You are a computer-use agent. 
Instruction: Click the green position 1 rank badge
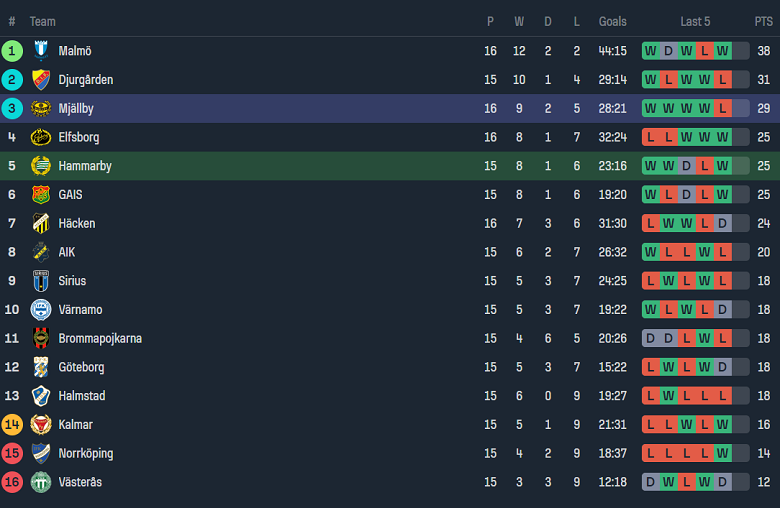(12, 51)
